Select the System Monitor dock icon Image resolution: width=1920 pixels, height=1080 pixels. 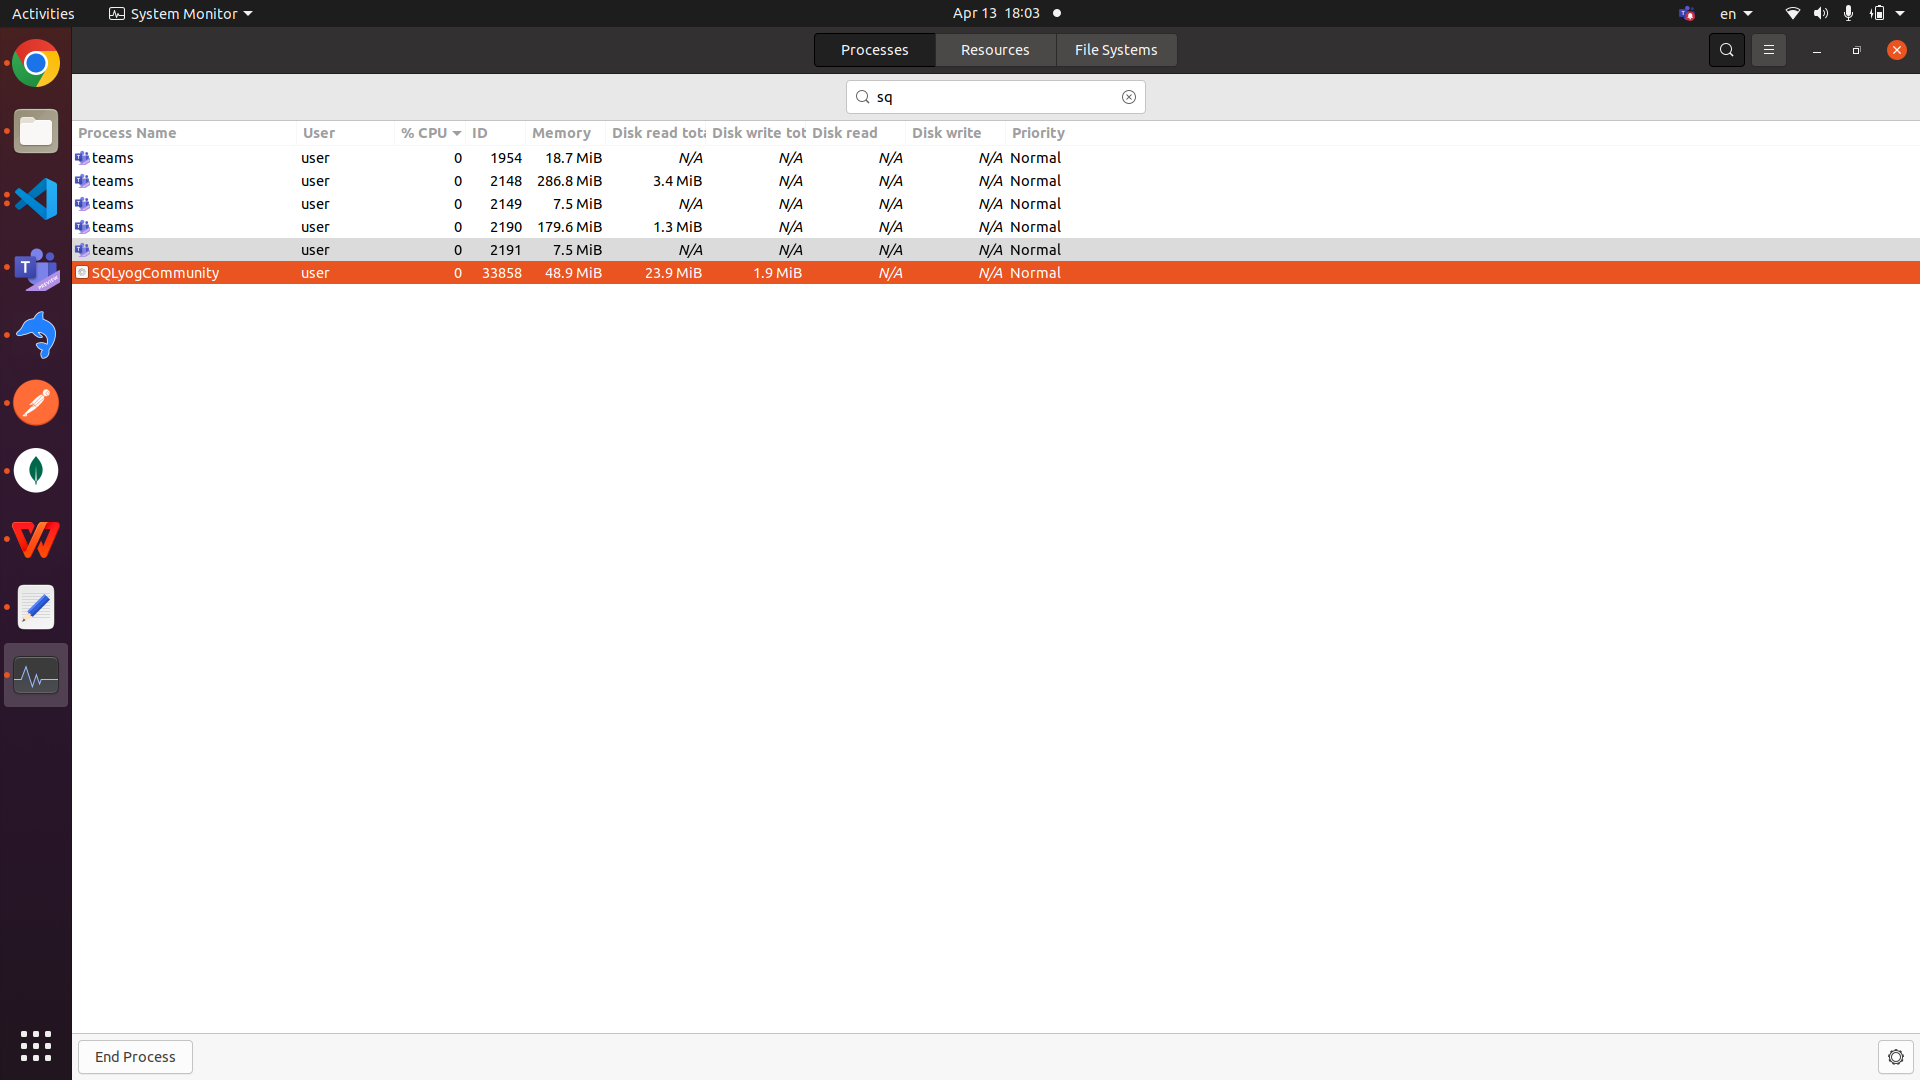point(36,675)
